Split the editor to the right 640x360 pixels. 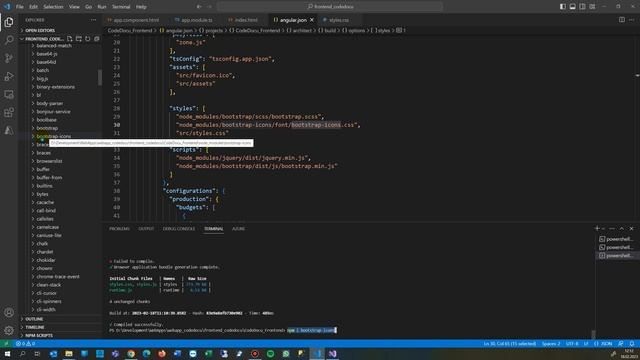[x=622, y=20]
